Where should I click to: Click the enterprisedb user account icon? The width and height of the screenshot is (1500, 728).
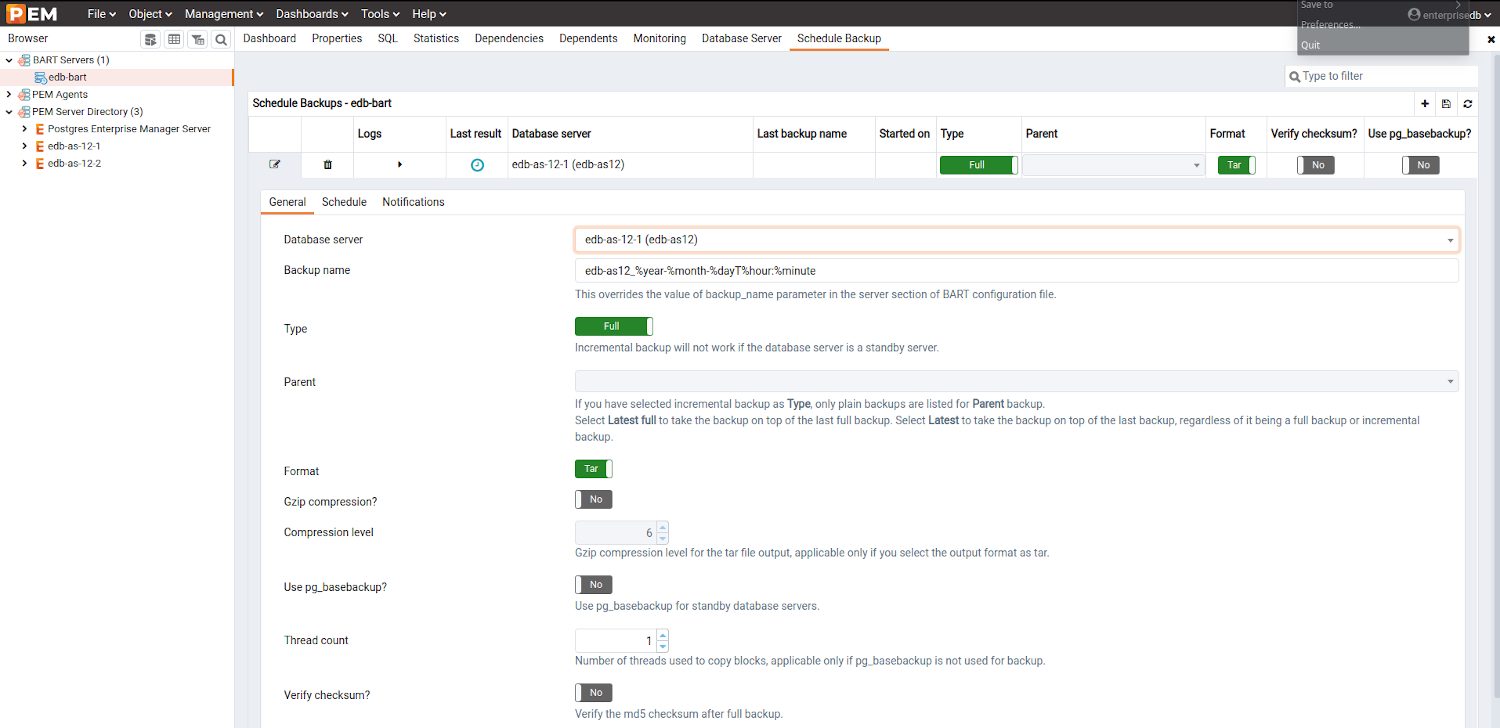tap(1414, 14)
